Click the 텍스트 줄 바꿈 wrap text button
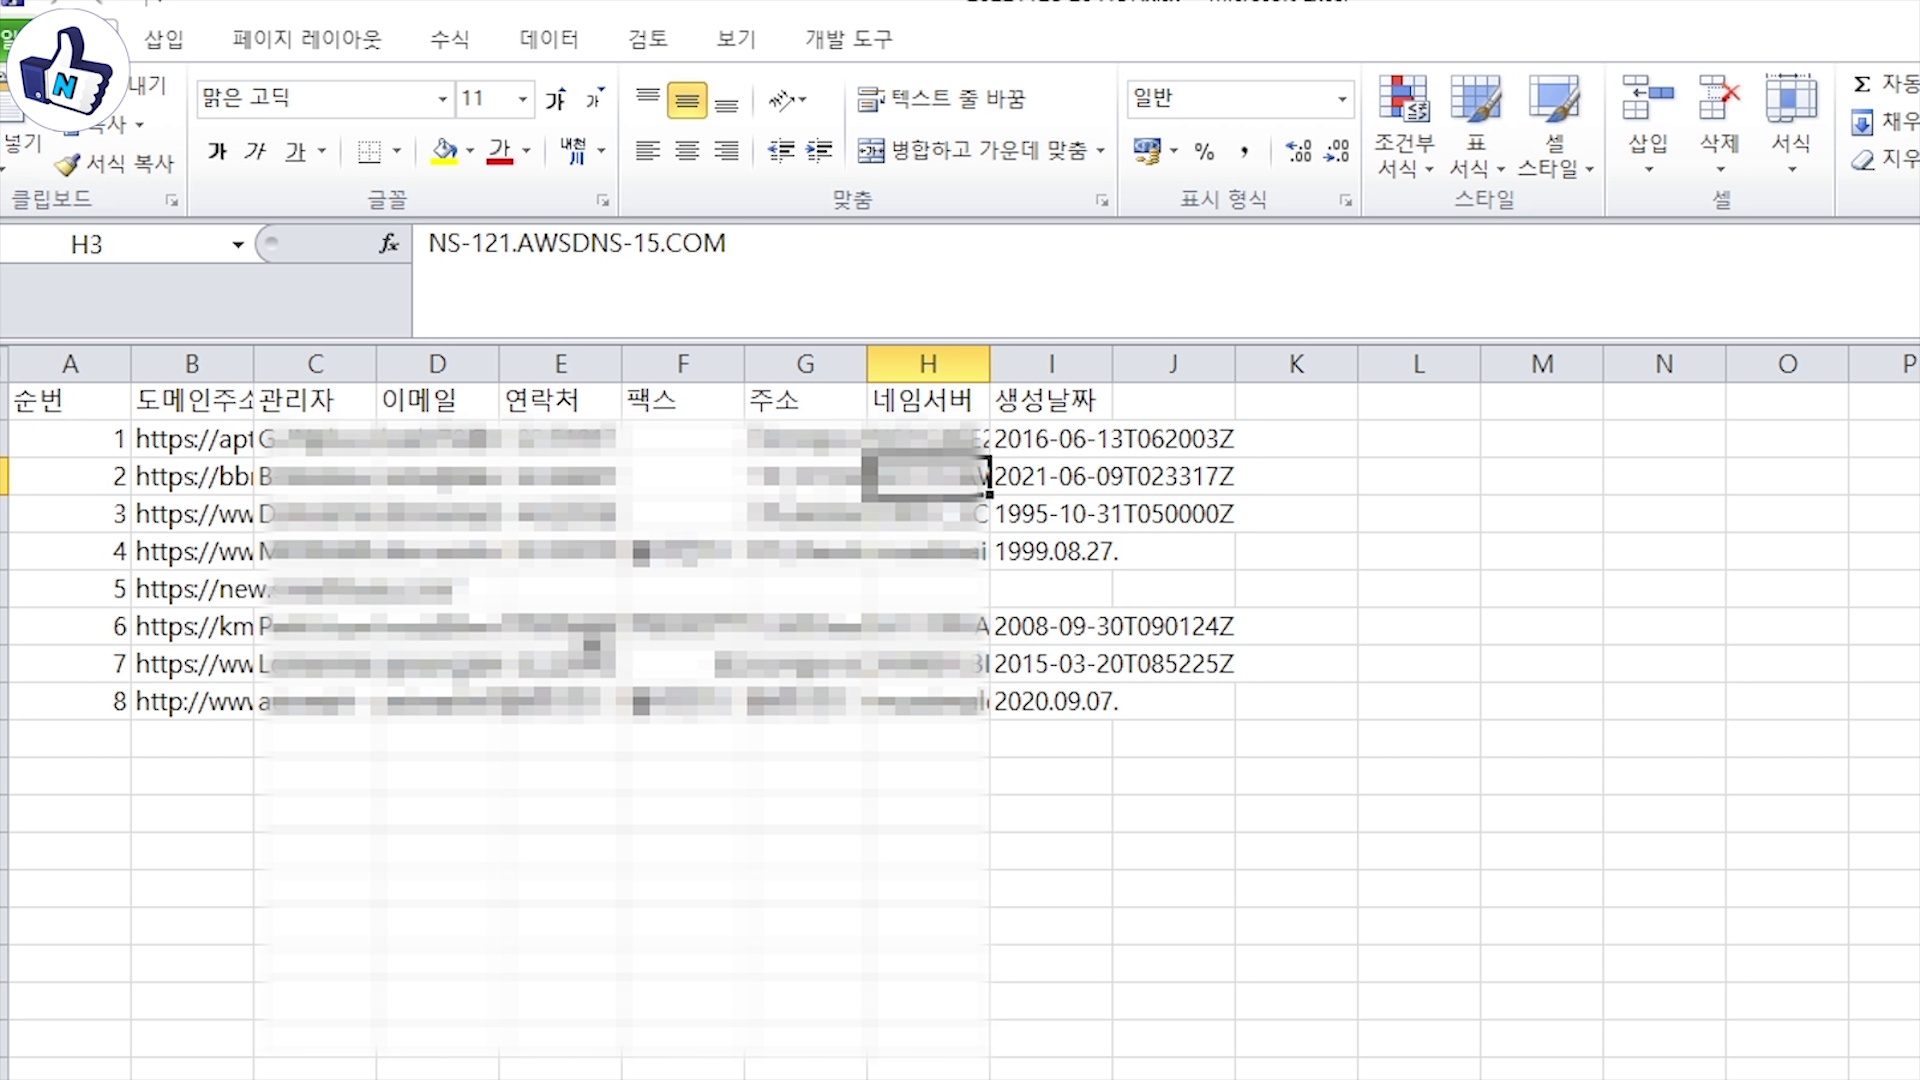The width and height of the screenshot is (1920, 1080). (942, 99)
